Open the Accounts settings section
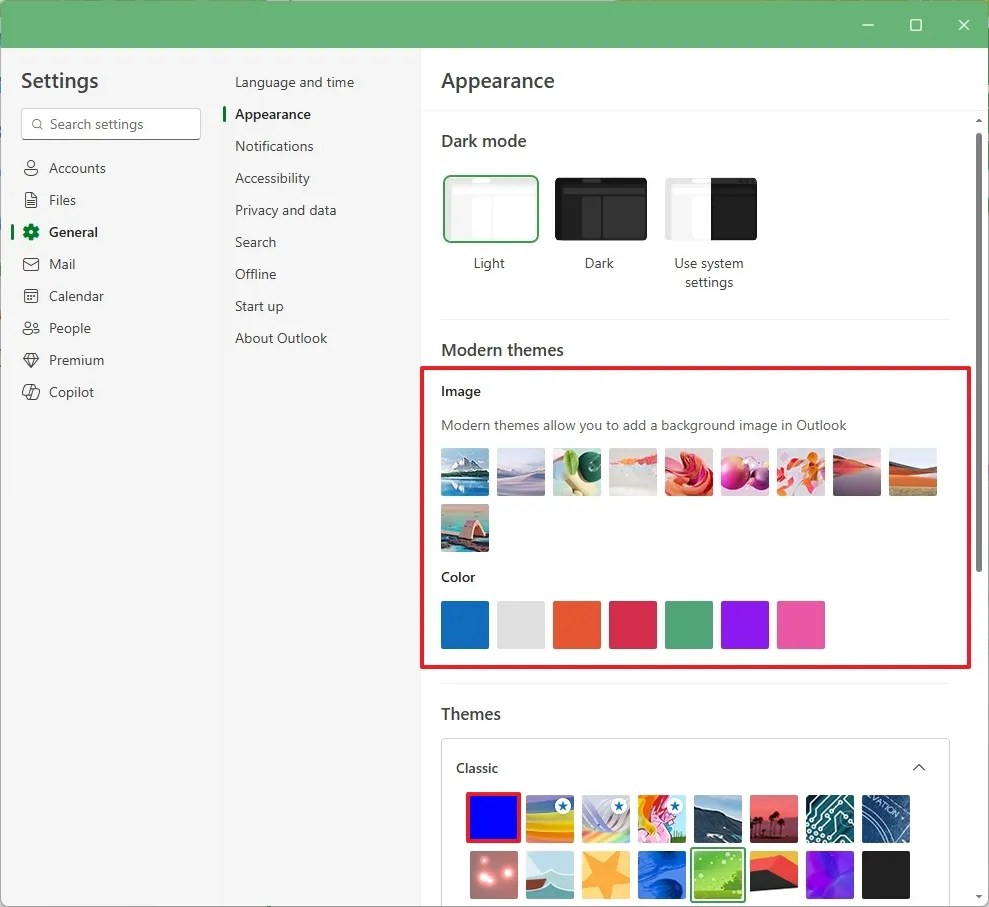This screenshot has height=907, width=989. (76, 168)
